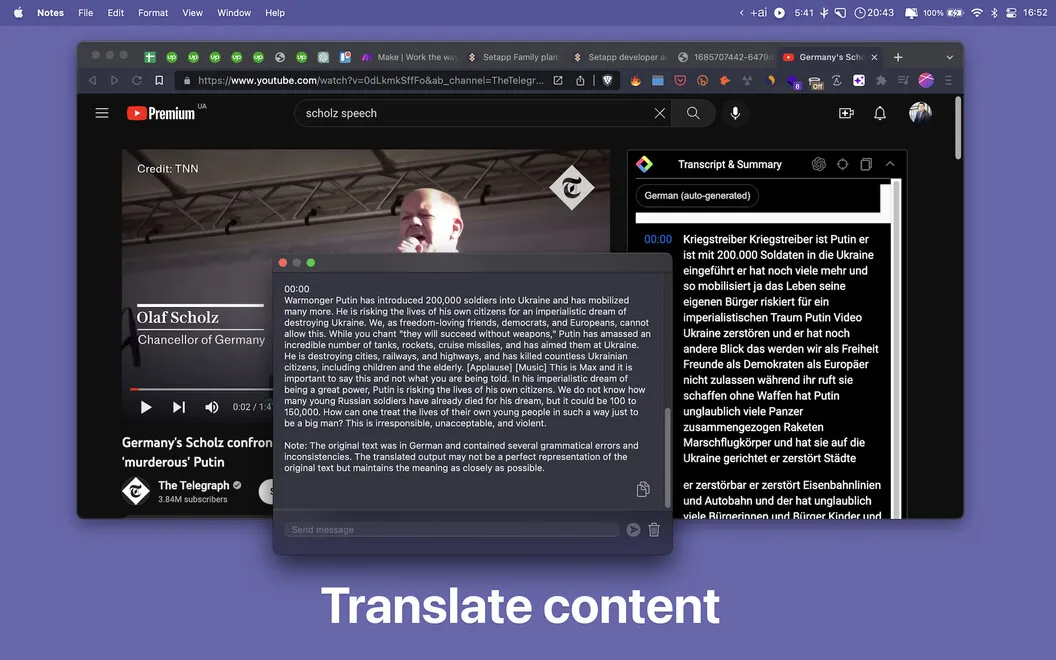The width and height of the screenshot is (1056, 660).
Task: Open the browser extensions puzzle icon
Action: click(881, 81)
